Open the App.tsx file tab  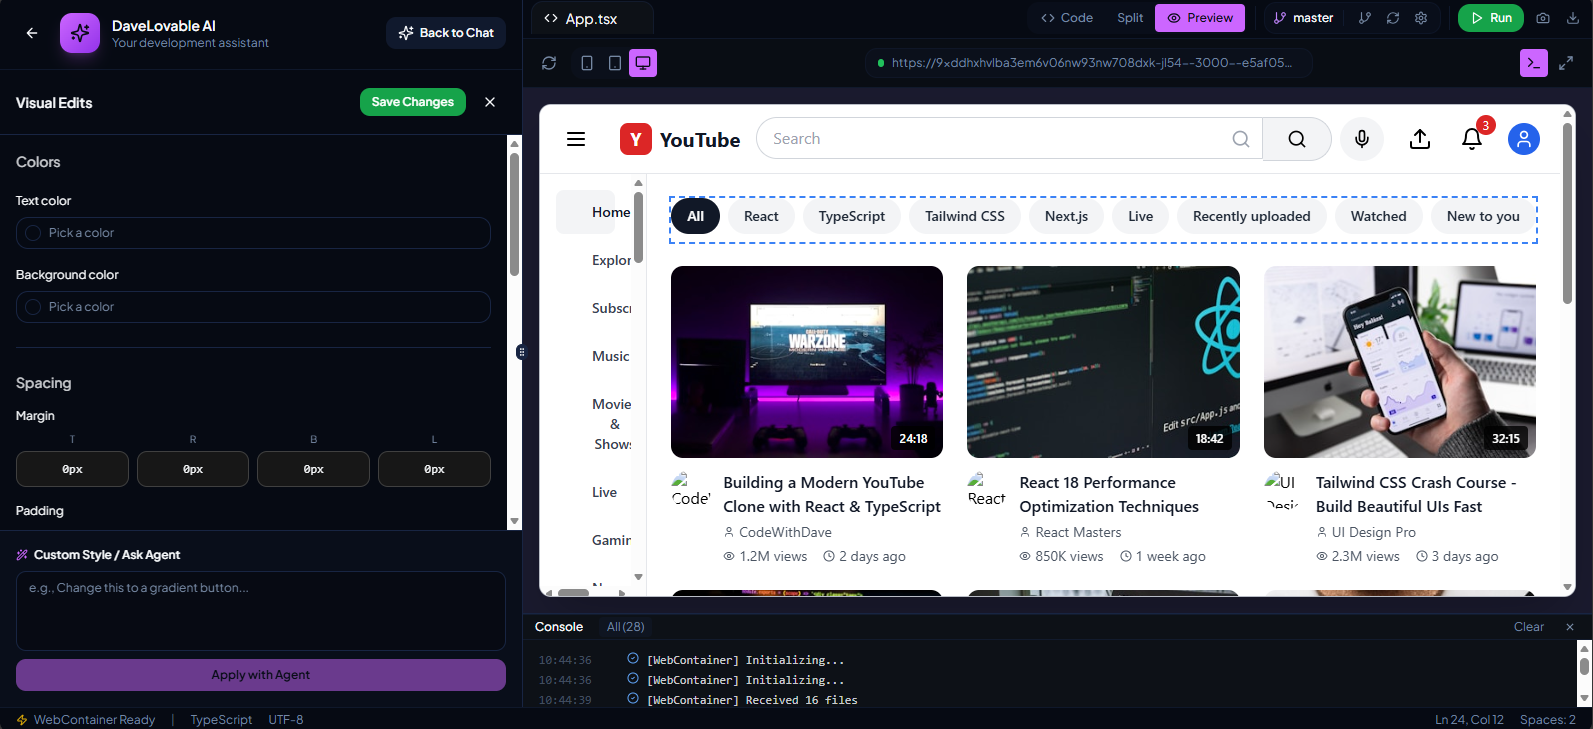point(594,19)
